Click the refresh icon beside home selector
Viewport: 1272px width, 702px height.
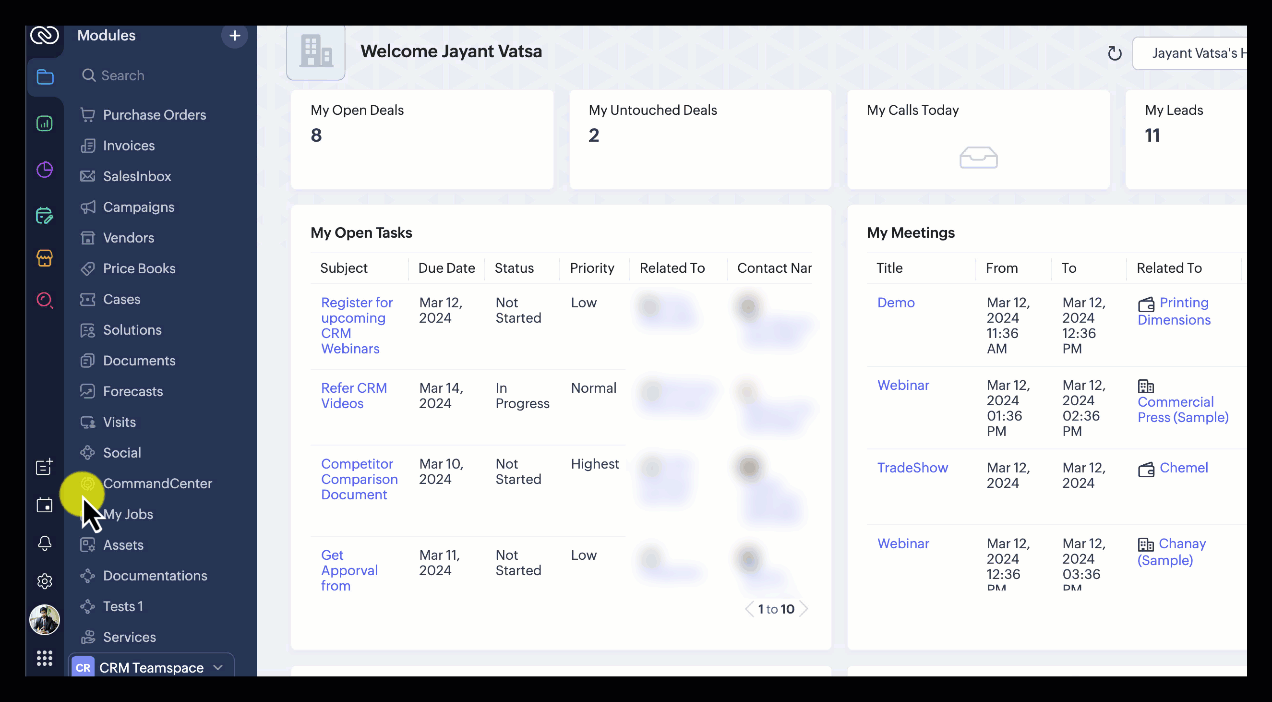tap(1114, 53)
